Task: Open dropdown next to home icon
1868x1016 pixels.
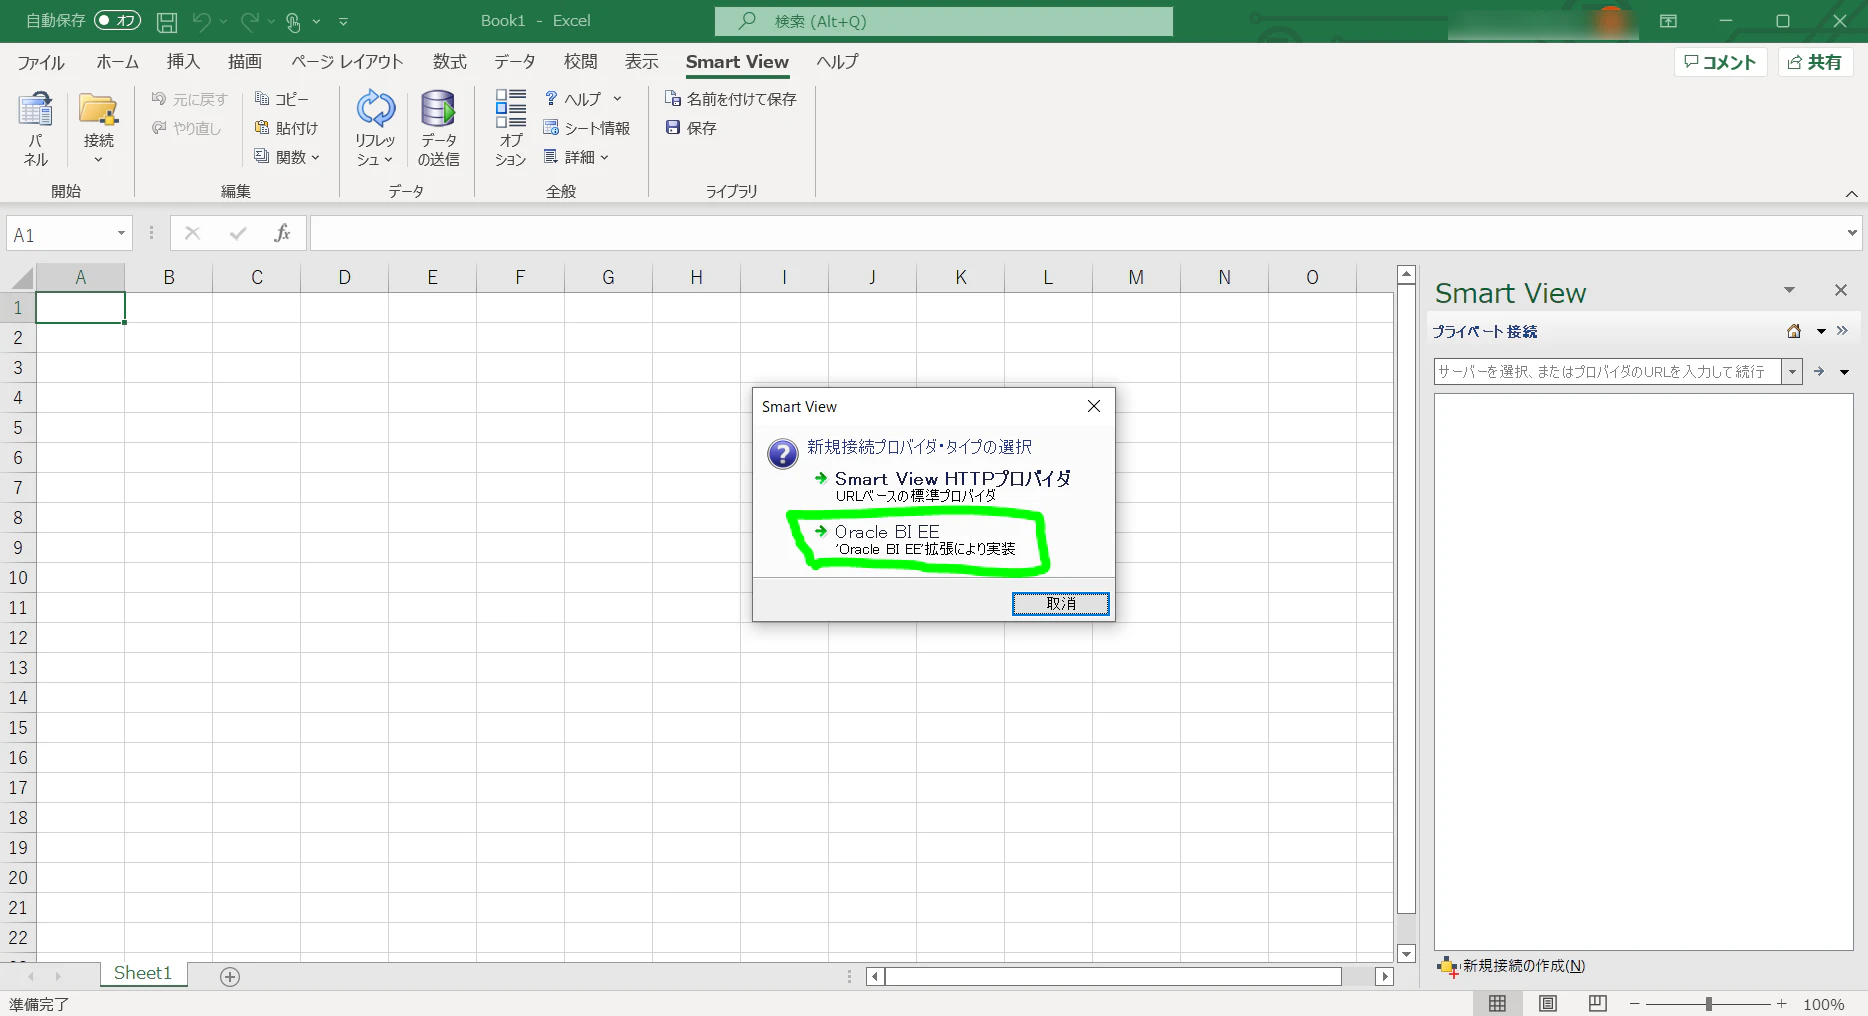Action: (x=1821, y=331)
